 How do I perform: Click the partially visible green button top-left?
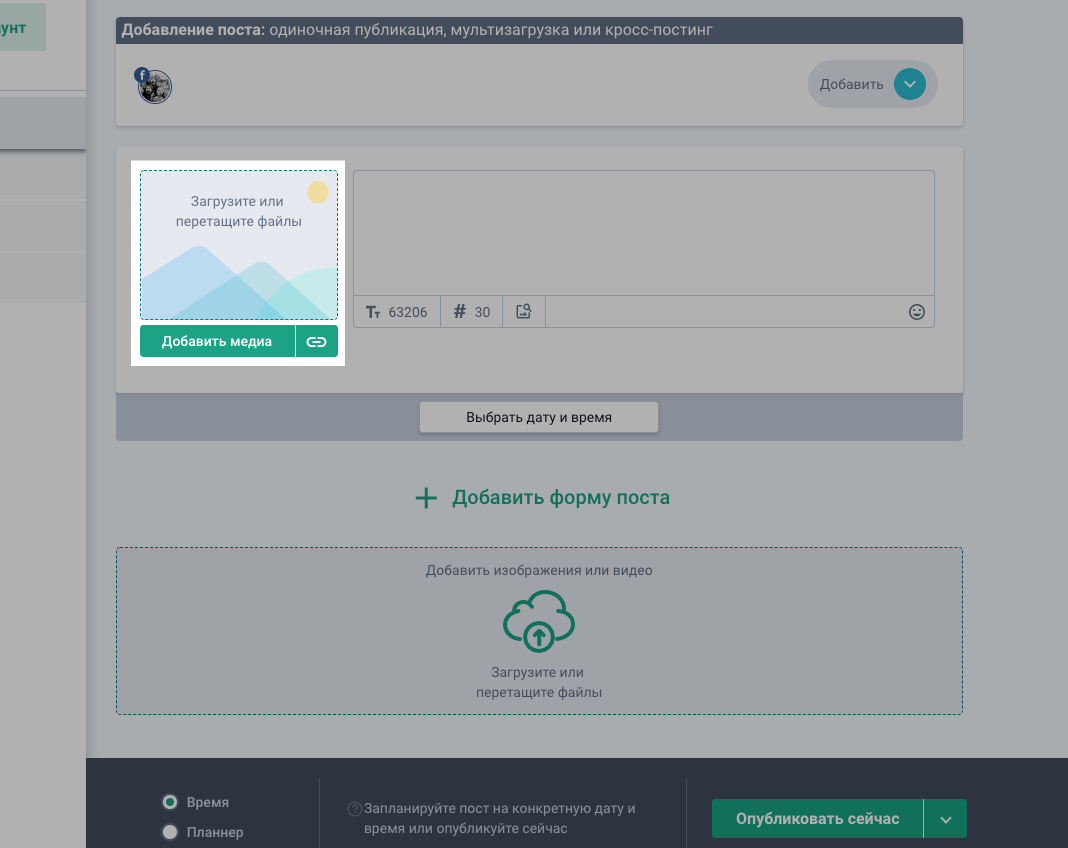point(20,29)
